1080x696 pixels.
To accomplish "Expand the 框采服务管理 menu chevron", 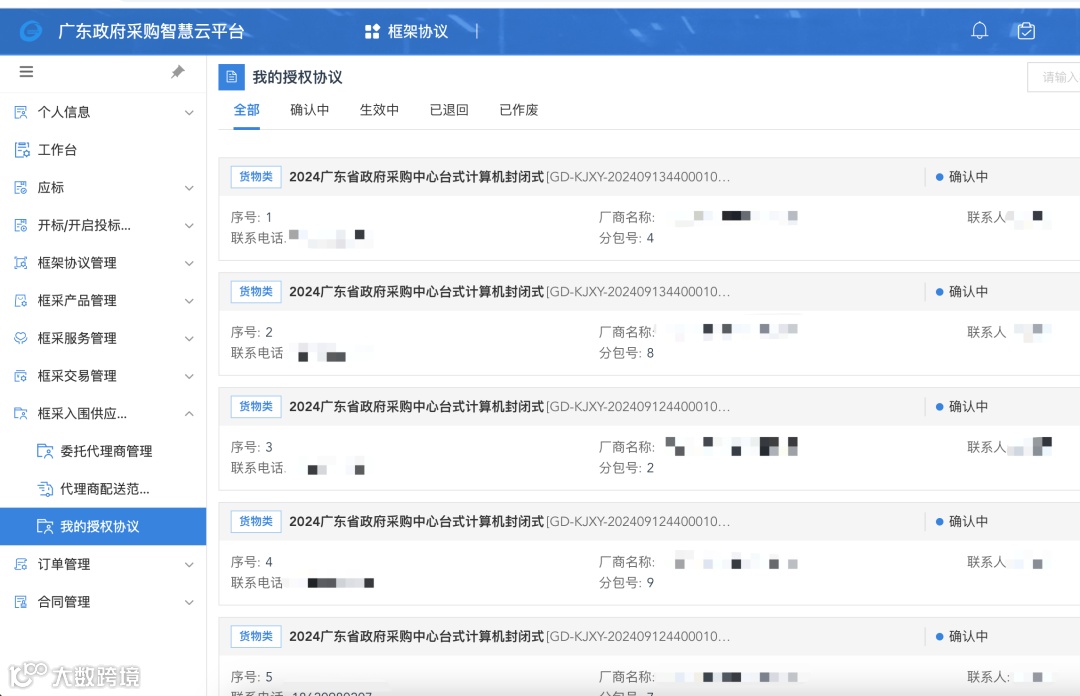I will click(x=189, y=338).
